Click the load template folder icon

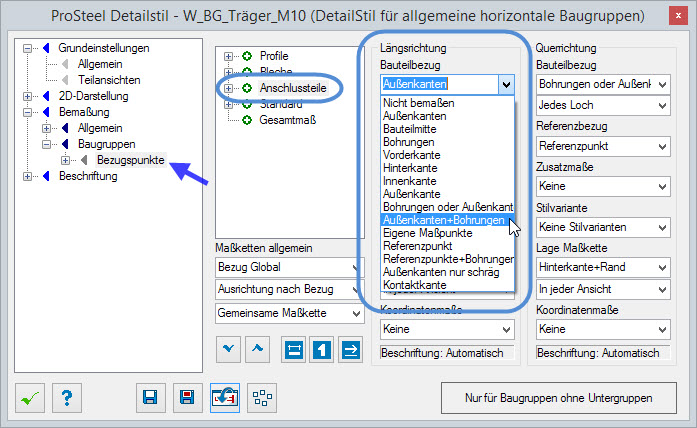[x=225, y=398]
